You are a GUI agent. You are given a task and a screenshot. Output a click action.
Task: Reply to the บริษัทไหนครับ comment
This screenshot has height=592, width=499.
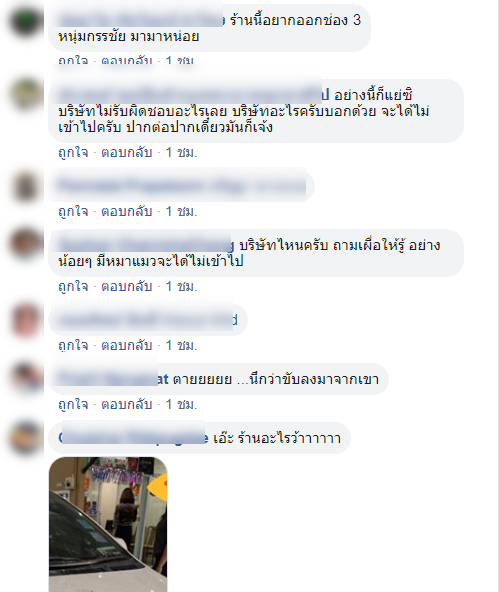(127, 287)
